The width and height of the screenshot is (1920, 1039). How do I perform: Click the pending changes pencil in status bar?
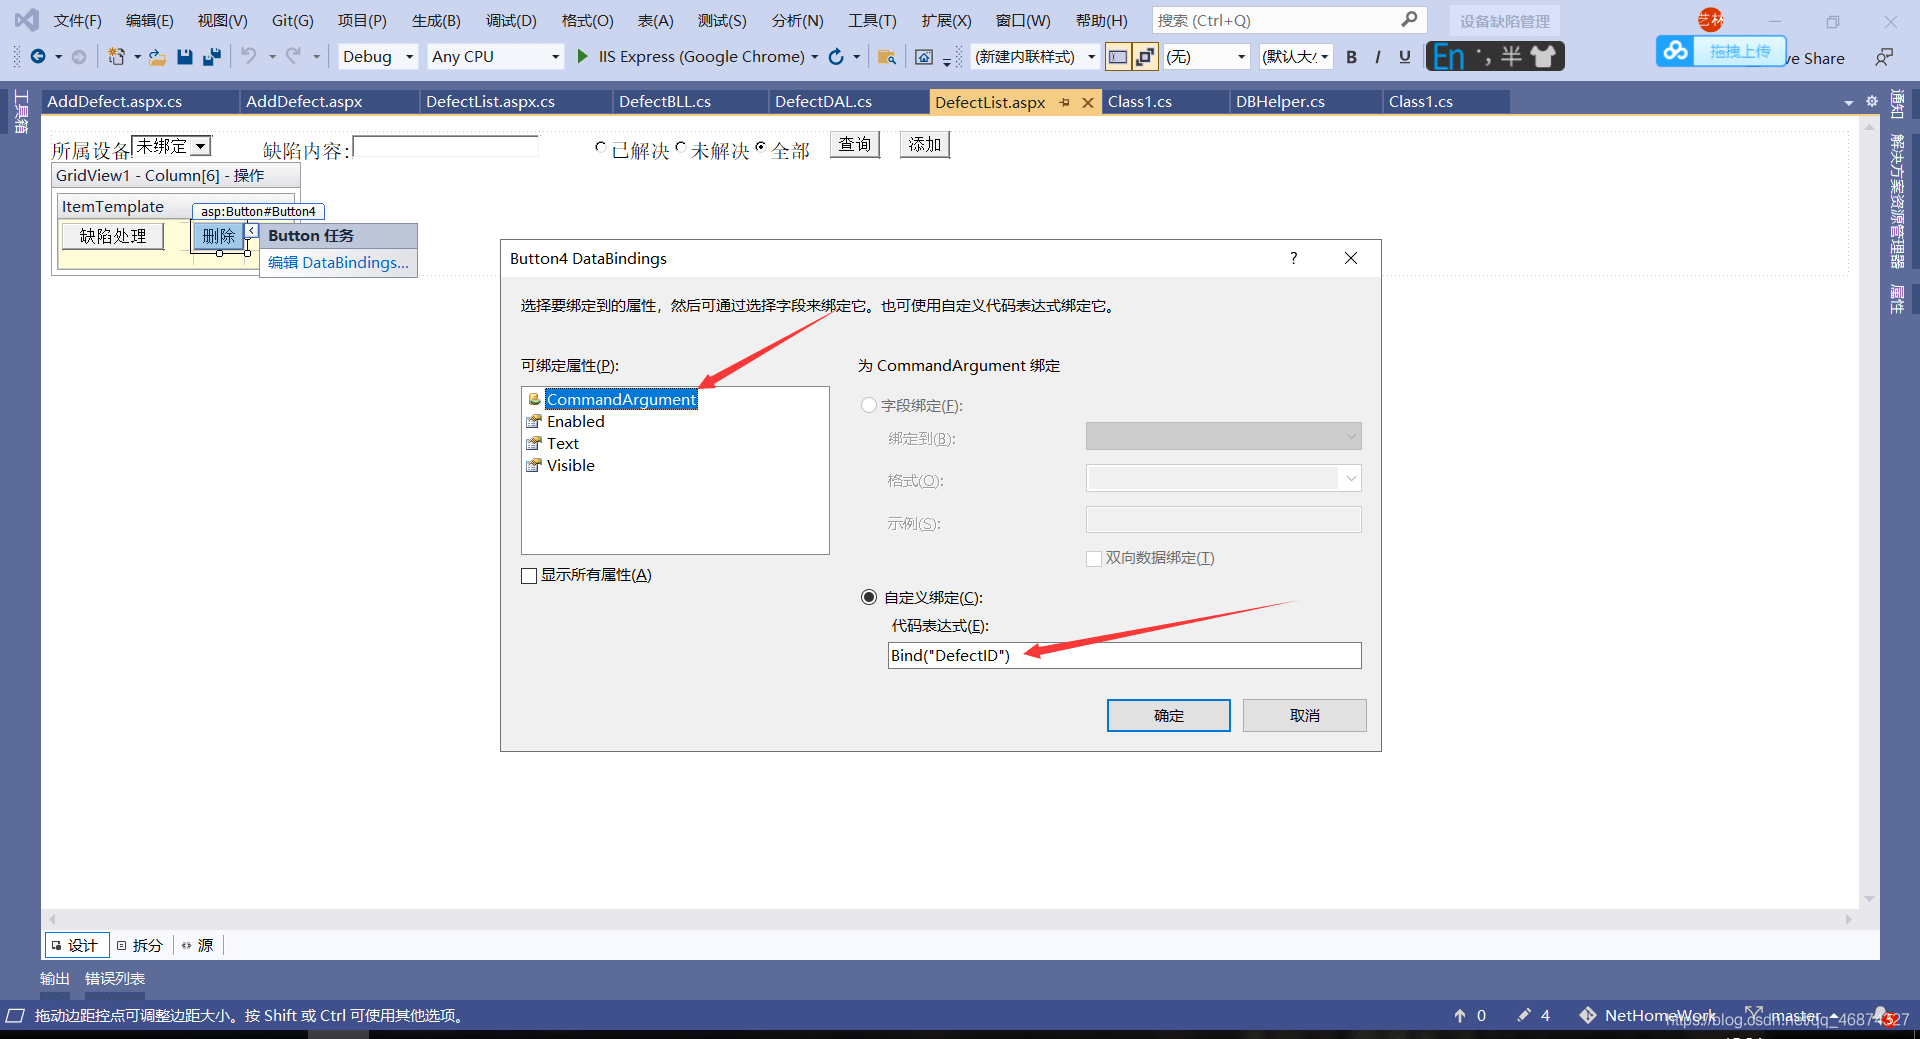1524,1015
